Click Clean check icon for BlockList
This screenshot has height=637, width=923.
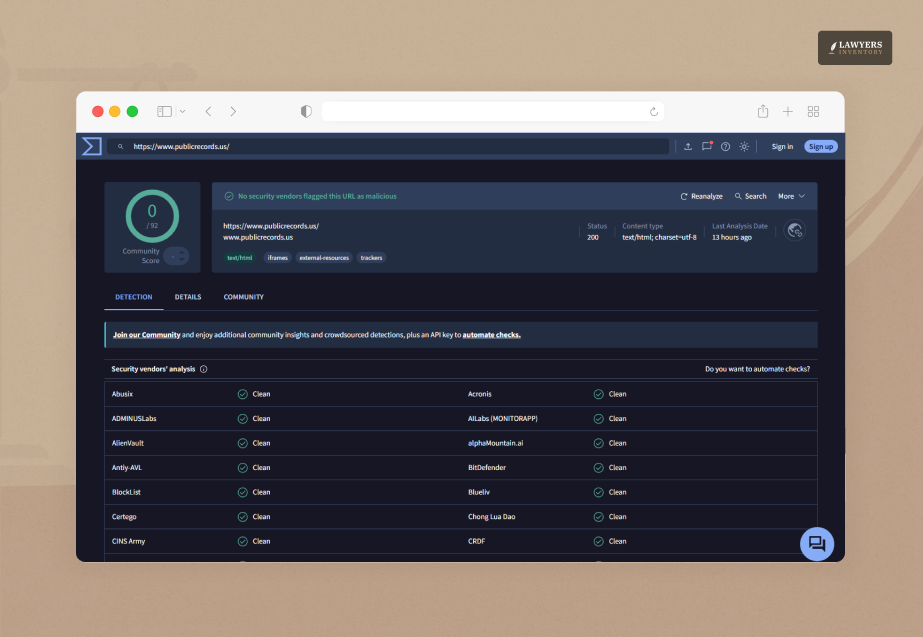tap(243, 492)
